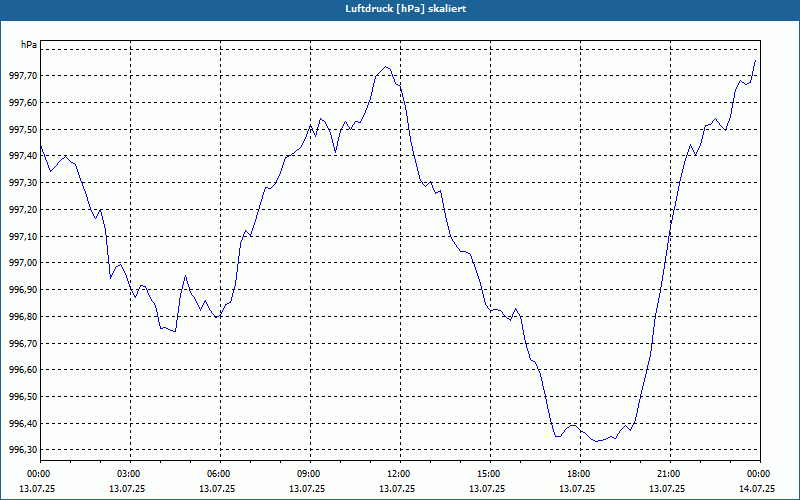Select the 997,00 y-axis value
Image resolution: width=800 pixels, height=500 pixels.
click(23, 263)
